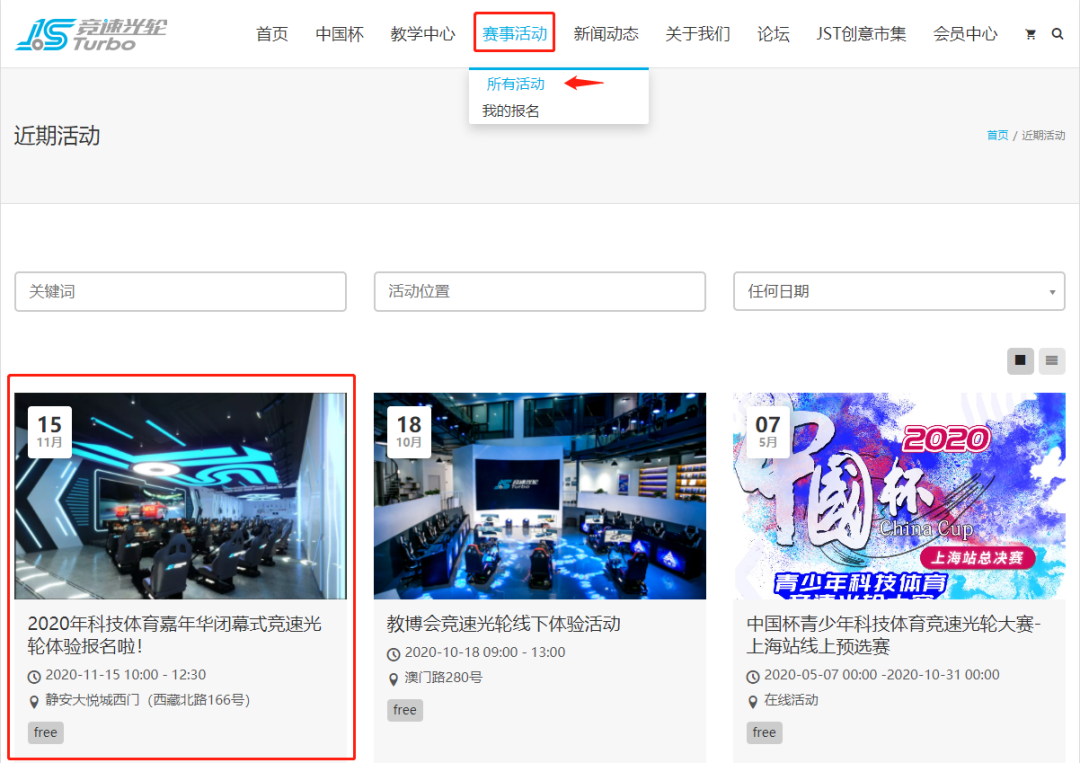Open the 2020 China Cup event thumbnail

pos(900,496)
